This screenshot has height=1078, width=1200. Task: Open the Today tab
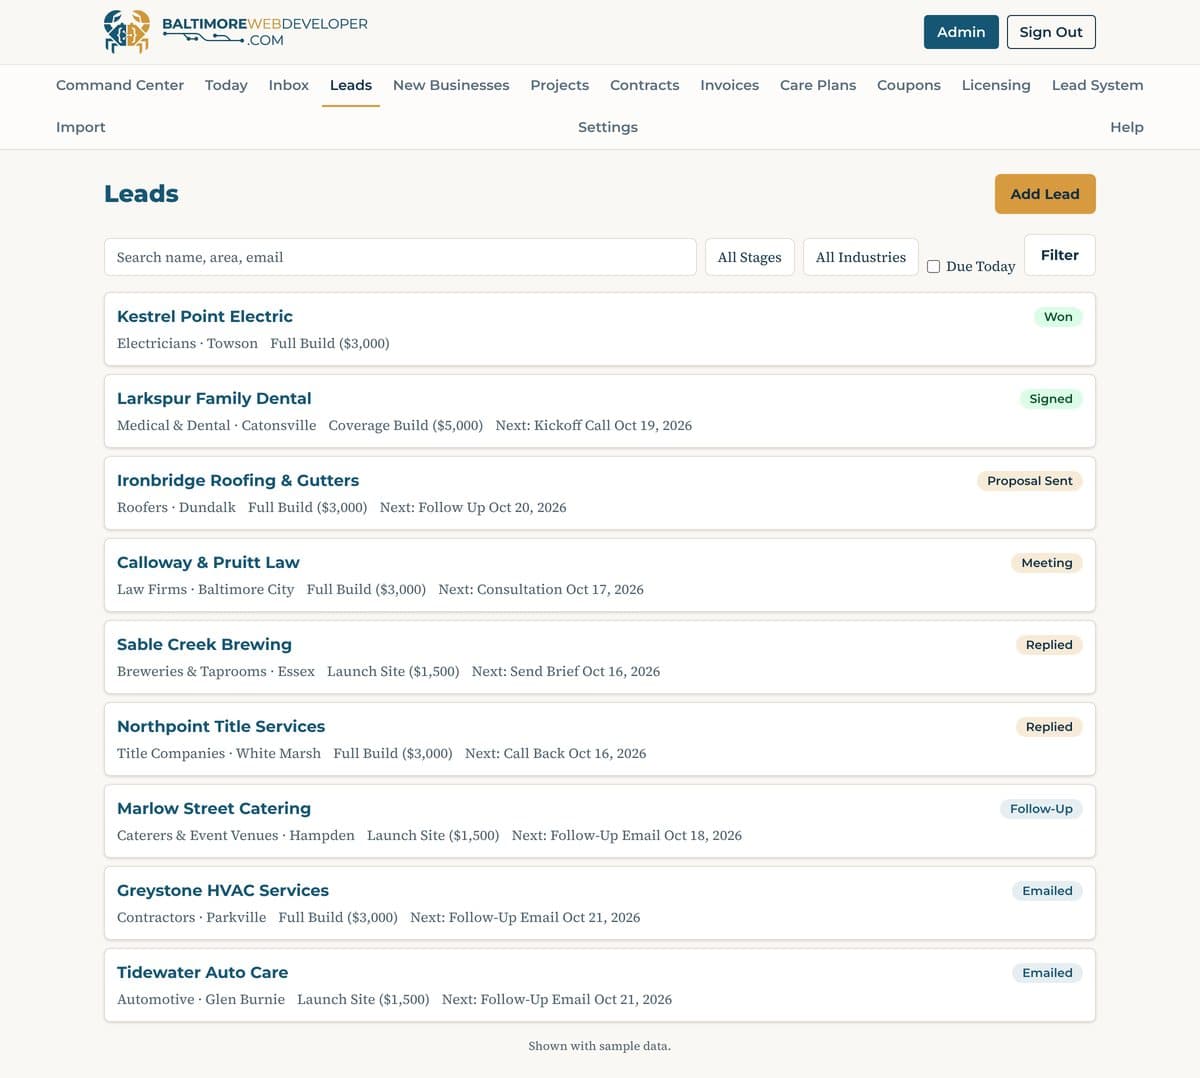pyautogui.click(x=226, y=85)
